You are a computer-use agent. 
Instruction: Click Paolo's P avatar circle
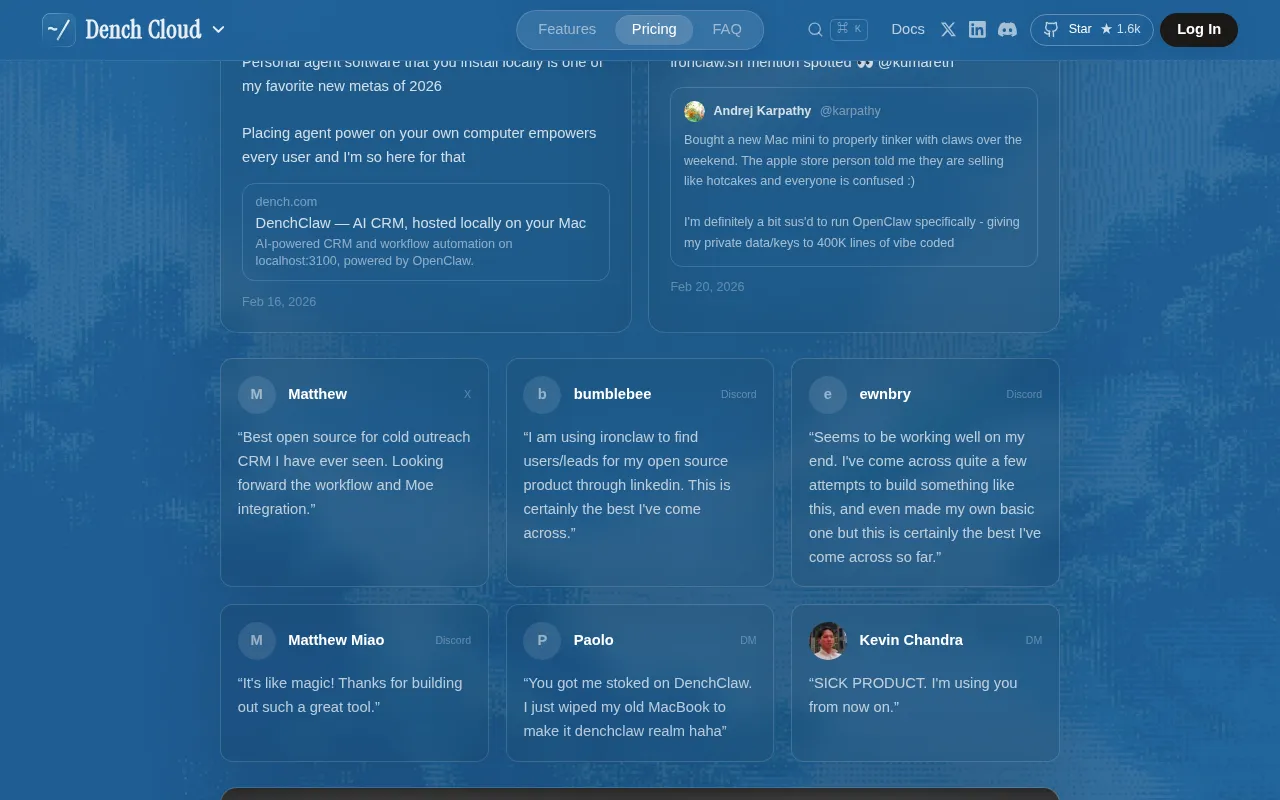pyautogui.click(x=542, y=640)
